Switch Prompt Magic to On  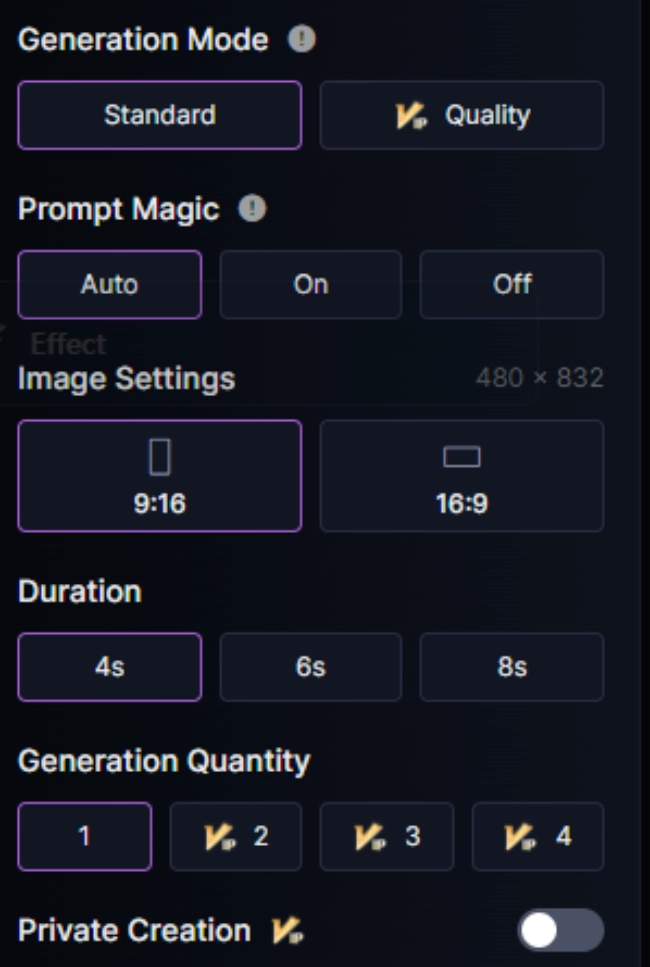(x=310, y=284)
